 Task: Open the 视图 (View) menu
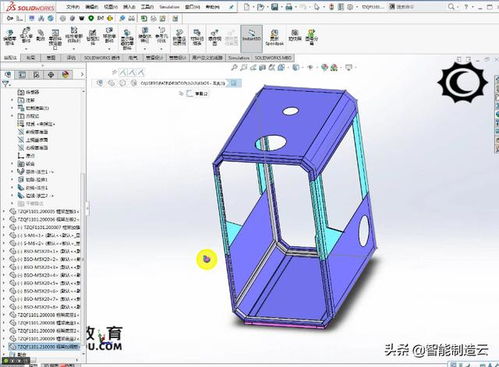(x=110, y=7)
